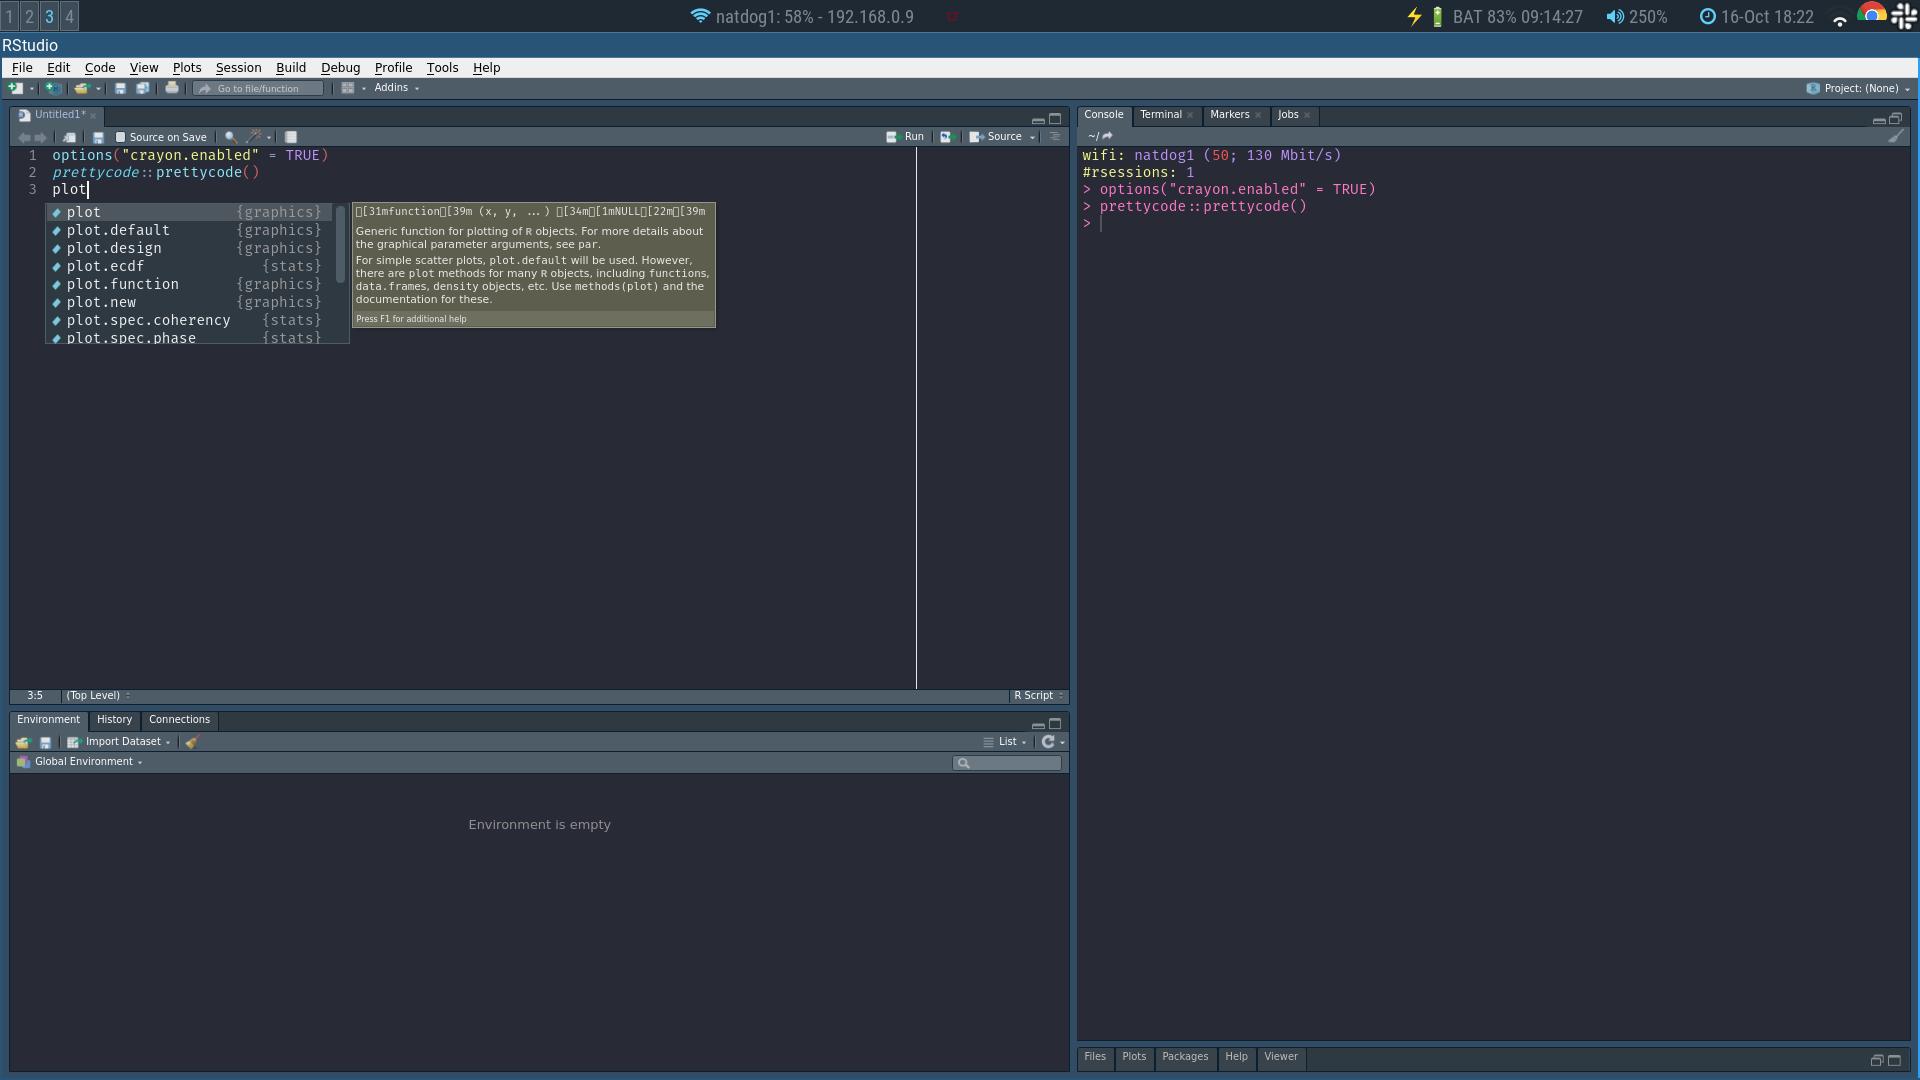Image resolution: width=1920 pixels, height=1080 pixels.
Task: Click the Find/Replace magnifier icon
Action: 230,137
